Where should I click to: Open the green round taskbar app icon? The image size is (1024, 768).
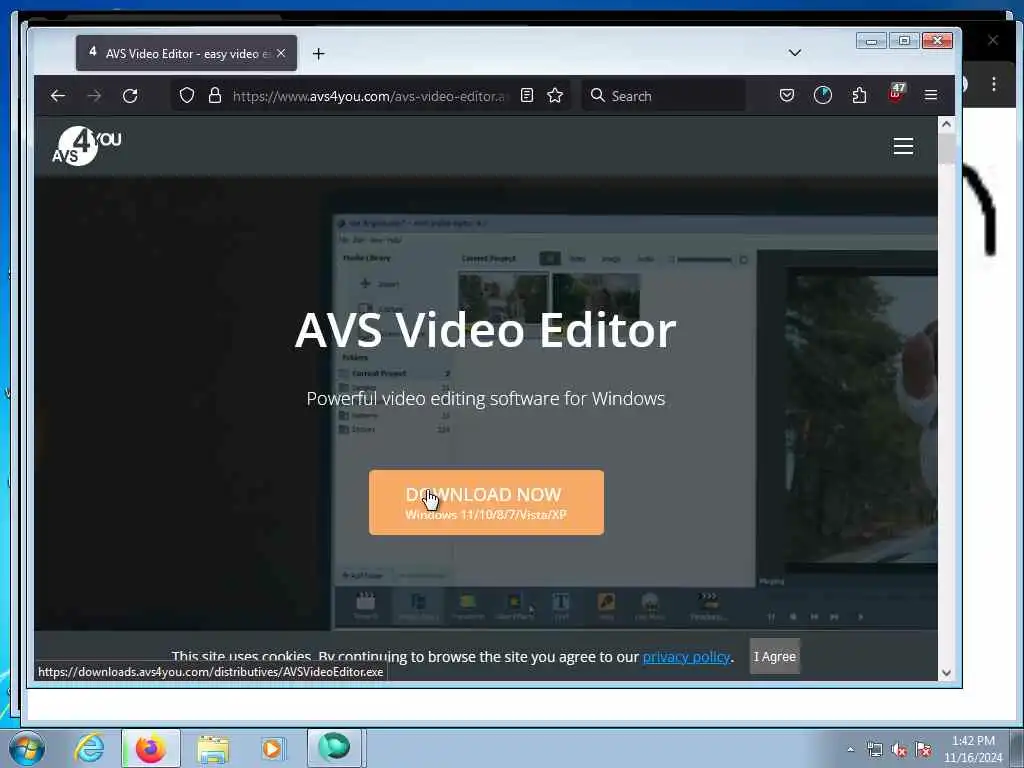click(x=334, y=747)
